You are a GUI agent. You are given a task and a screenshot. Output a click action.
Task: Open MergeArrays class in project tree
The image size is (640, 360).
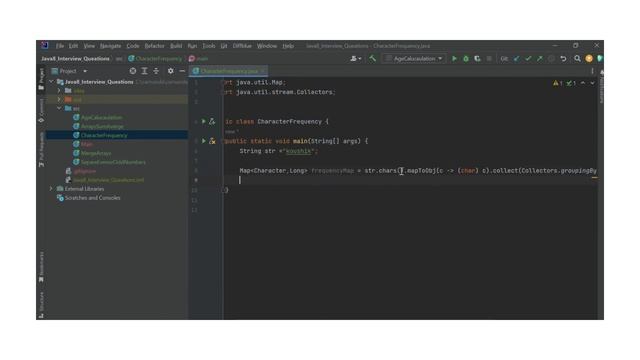coord(96,153)
